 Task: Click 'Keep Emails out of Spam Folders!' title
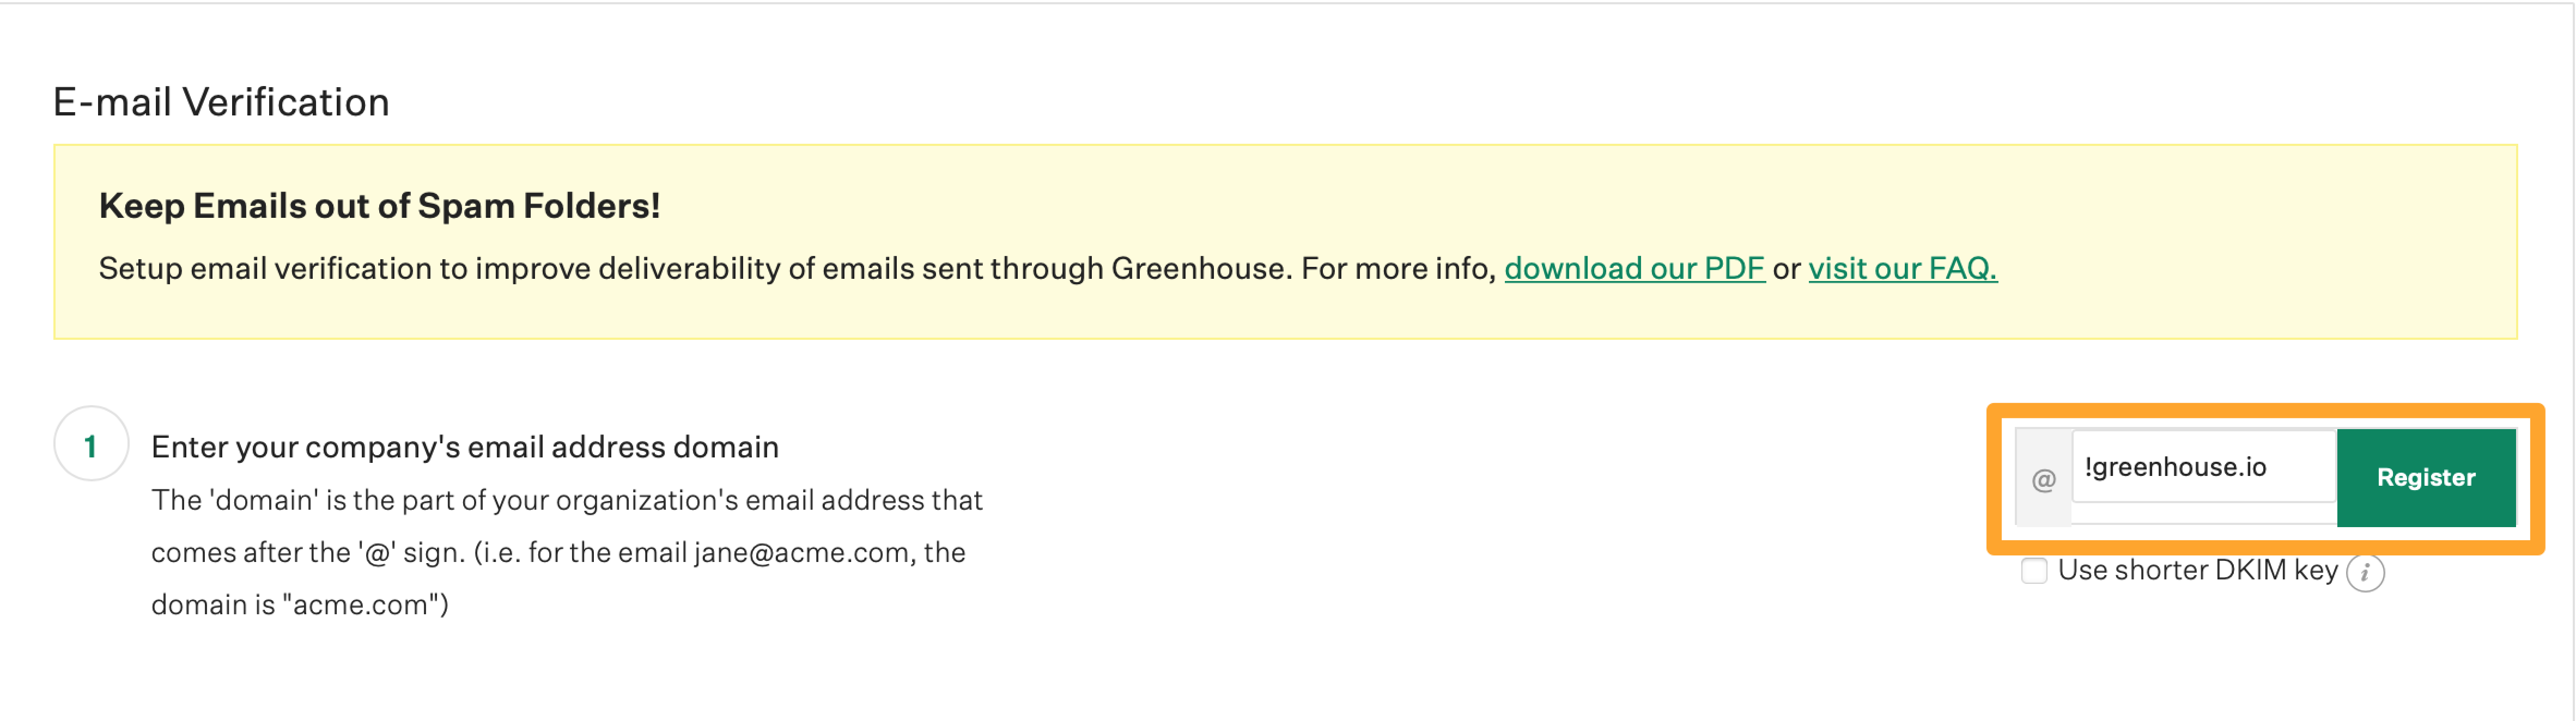[x=379, y=205]
